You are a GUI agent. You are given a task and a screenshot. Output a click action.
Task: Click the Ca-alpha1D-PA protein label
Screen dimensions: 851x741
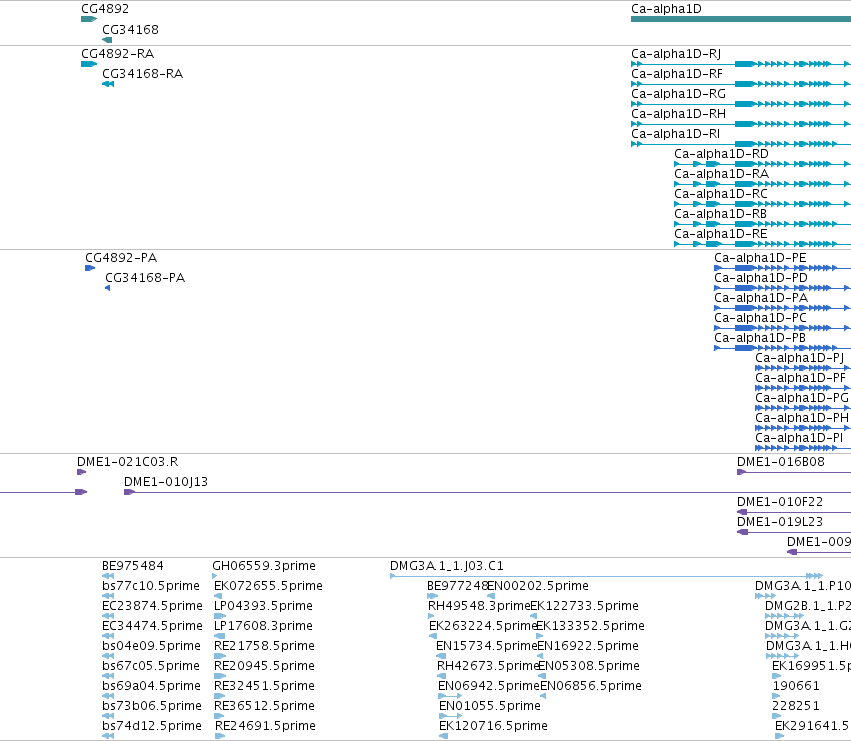coord(761,298)
